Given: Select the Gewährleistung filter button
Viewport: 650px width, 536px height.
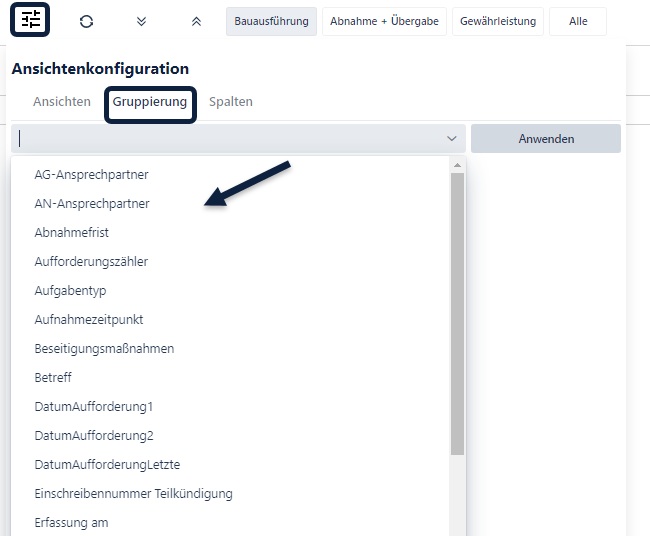Looking at the screenshot, I should click(498, 21).
